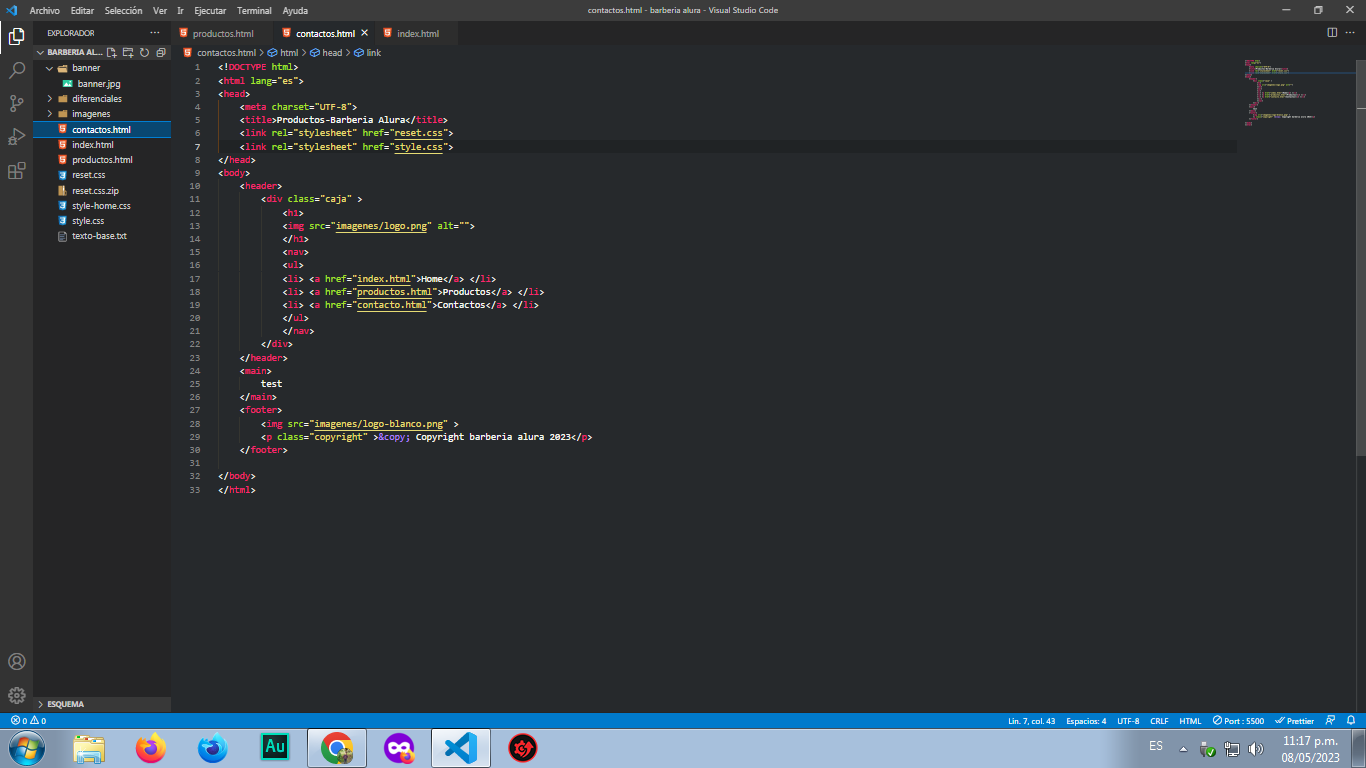The height and width of the screenshot is (768, 1366).
Task: Open the Search view in activity bar
Action: tap(16, 70)
